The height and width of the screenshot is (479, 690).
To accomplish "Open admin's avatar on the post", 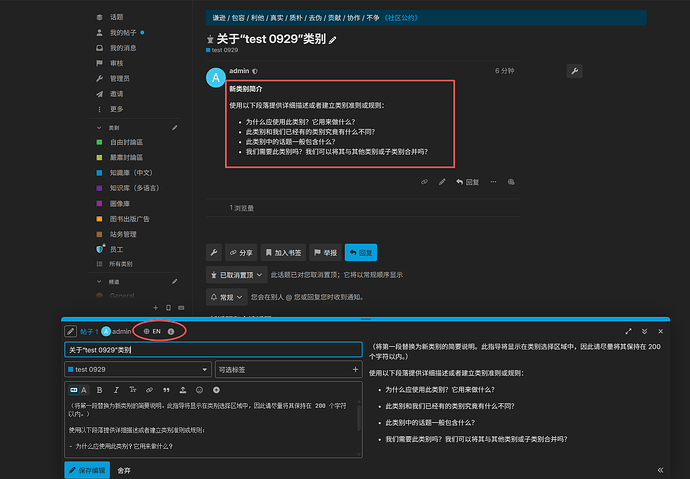I will 216,78.
